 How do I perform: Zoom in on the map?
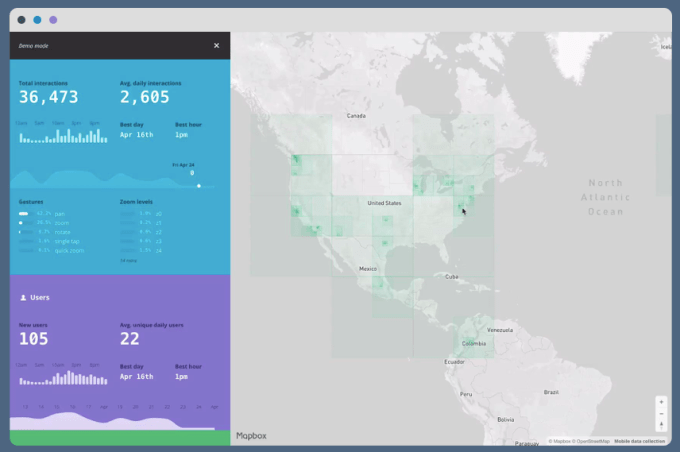(661, 401)
